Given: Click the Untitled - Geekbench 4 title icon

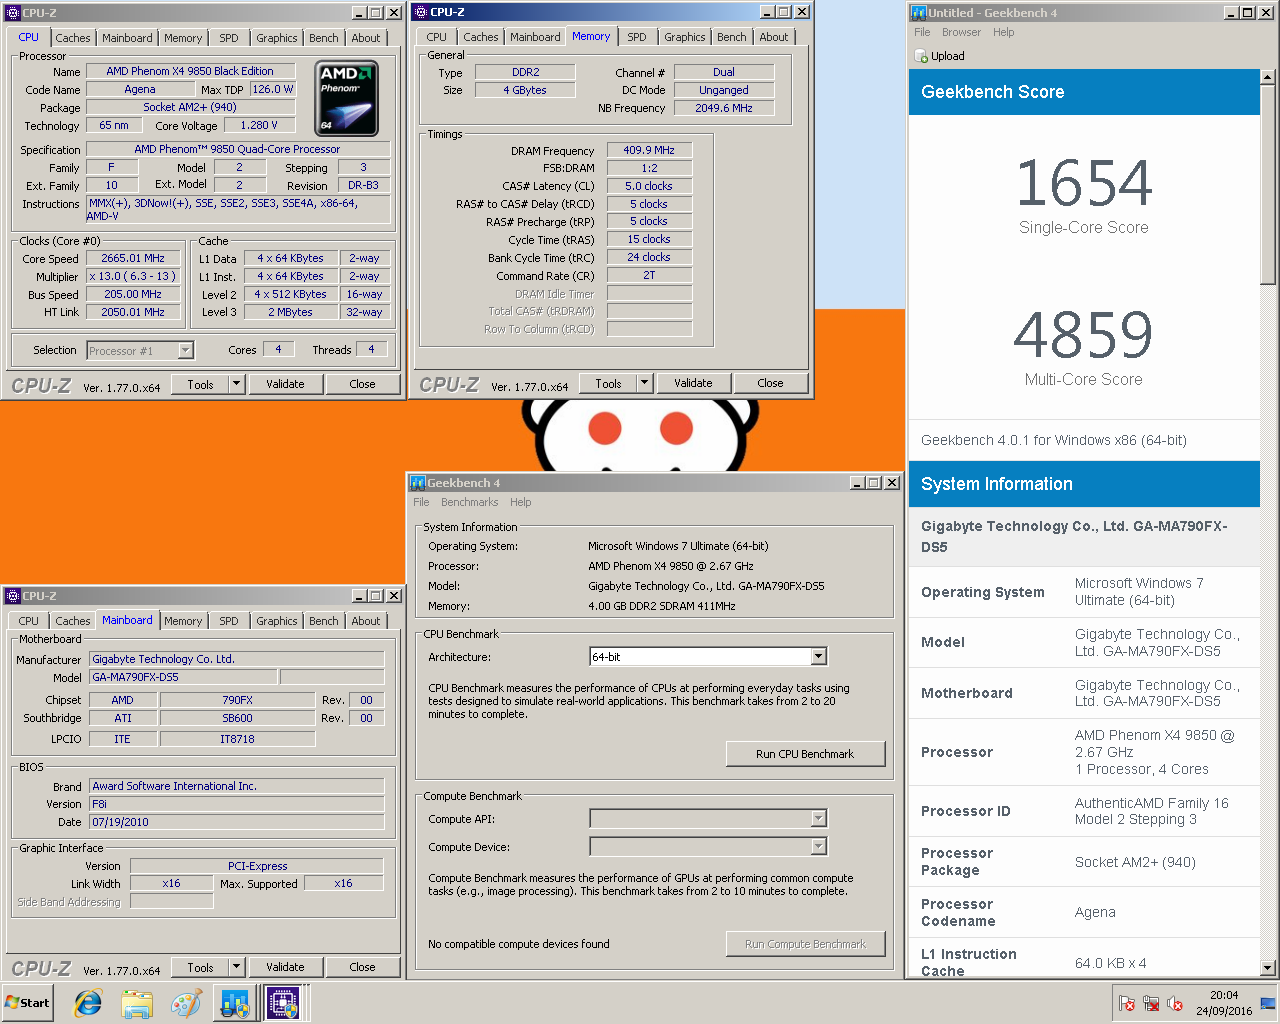Looking at the screenshot, I should pos(918,13).
